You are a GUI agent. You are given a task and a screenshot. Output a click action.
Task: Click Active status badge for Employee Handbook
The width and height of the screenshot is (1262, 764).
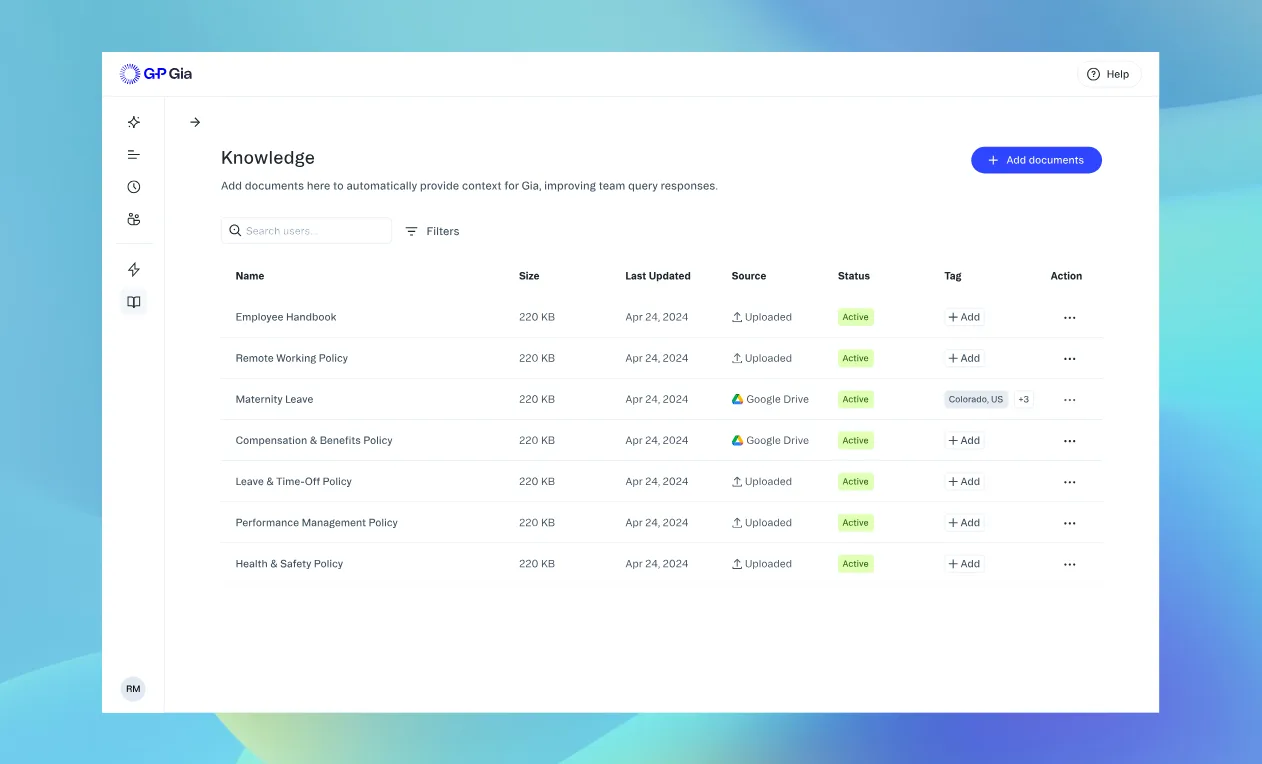point(856,317)
